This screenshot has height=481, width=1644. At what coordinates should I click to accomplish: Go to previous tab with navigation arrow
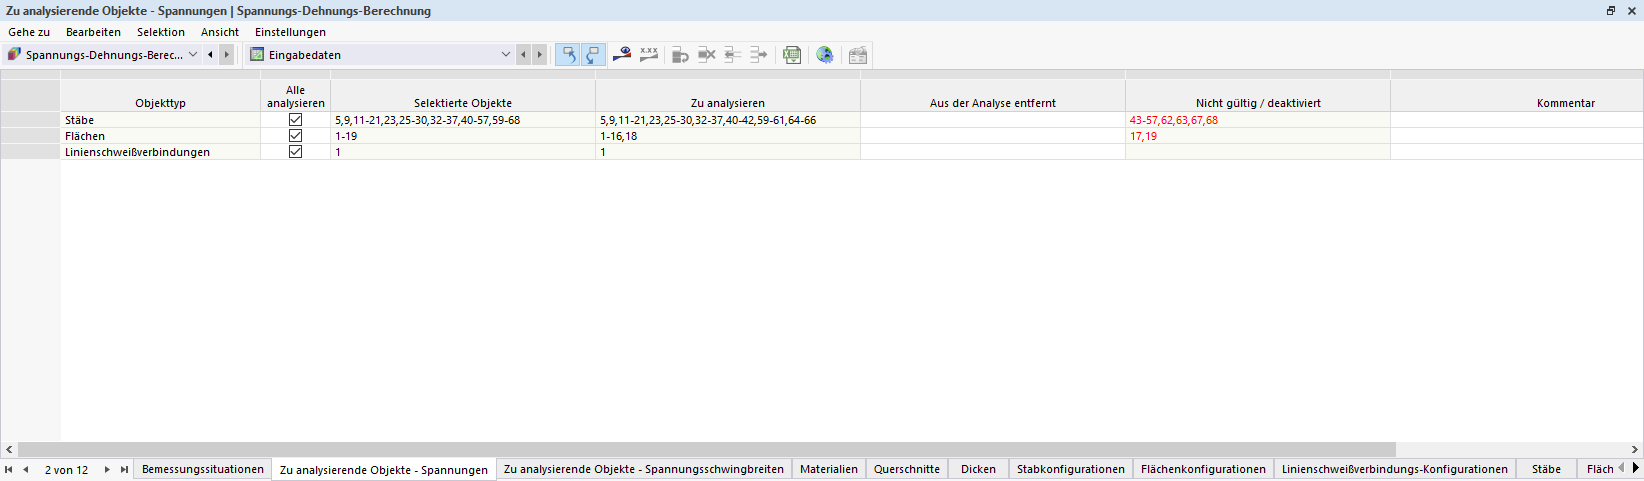click(26, 469)
